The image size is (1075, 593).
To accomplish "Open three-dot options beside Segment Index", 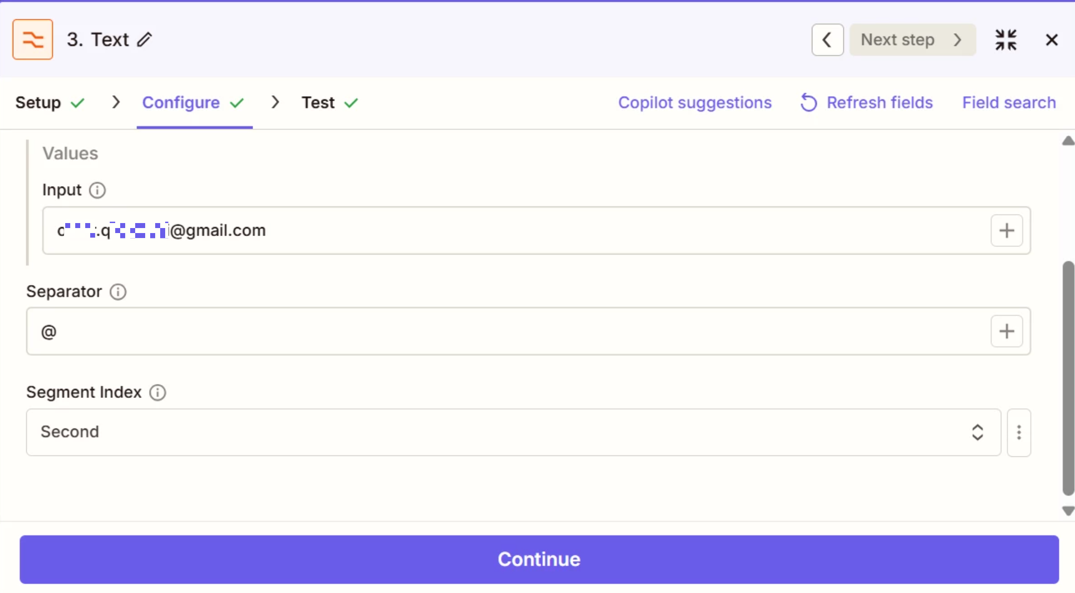I will [x=1019, y=433].
